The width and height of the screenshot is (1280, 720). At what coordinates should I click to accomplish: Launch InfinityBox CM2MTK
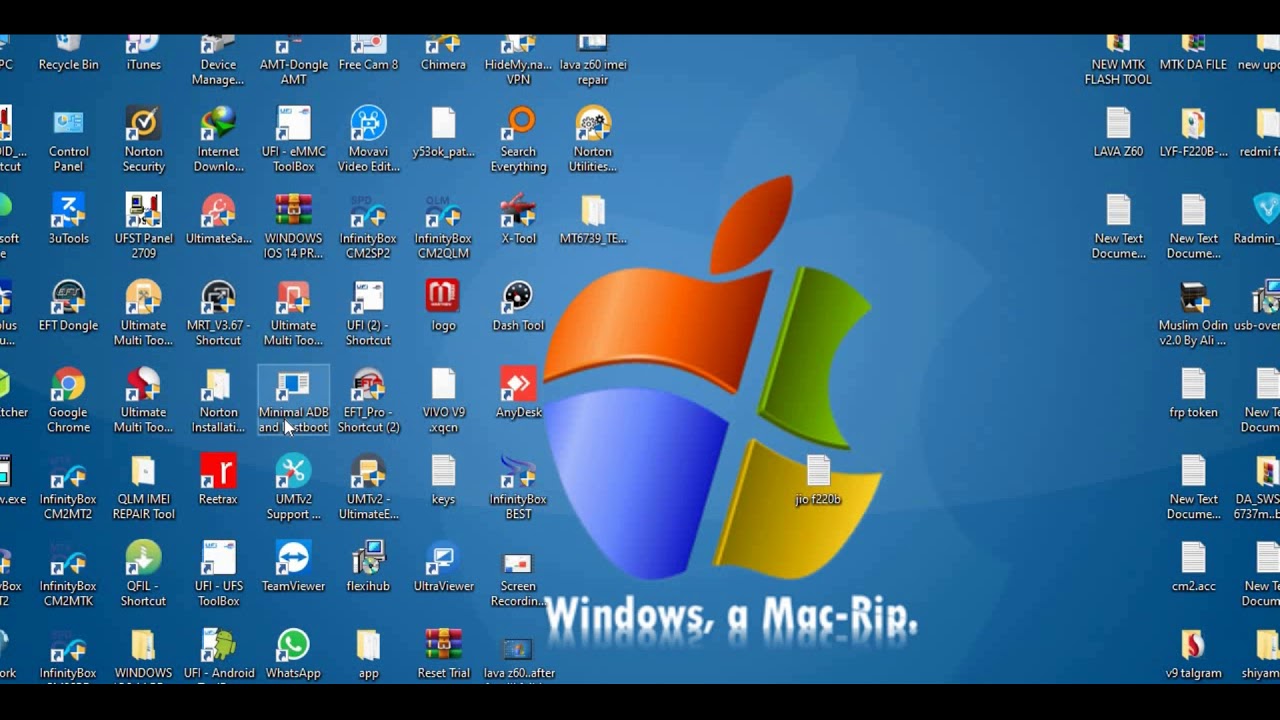[x=68, y=575]
